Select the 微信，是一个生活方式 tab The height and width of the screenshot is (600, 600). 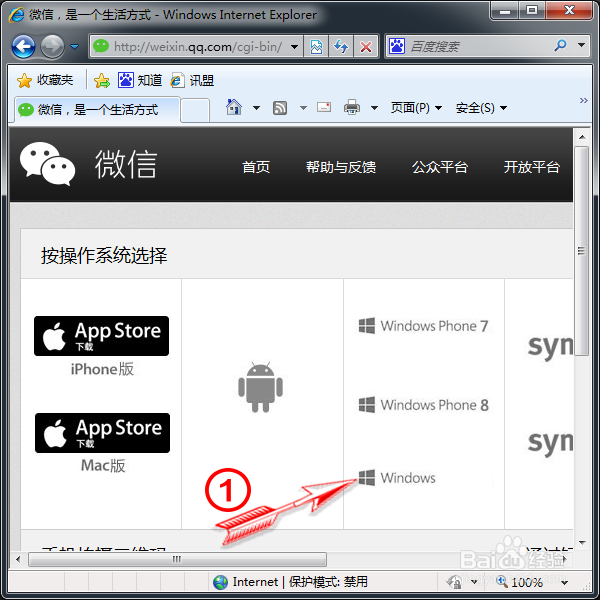pos(97,110)
